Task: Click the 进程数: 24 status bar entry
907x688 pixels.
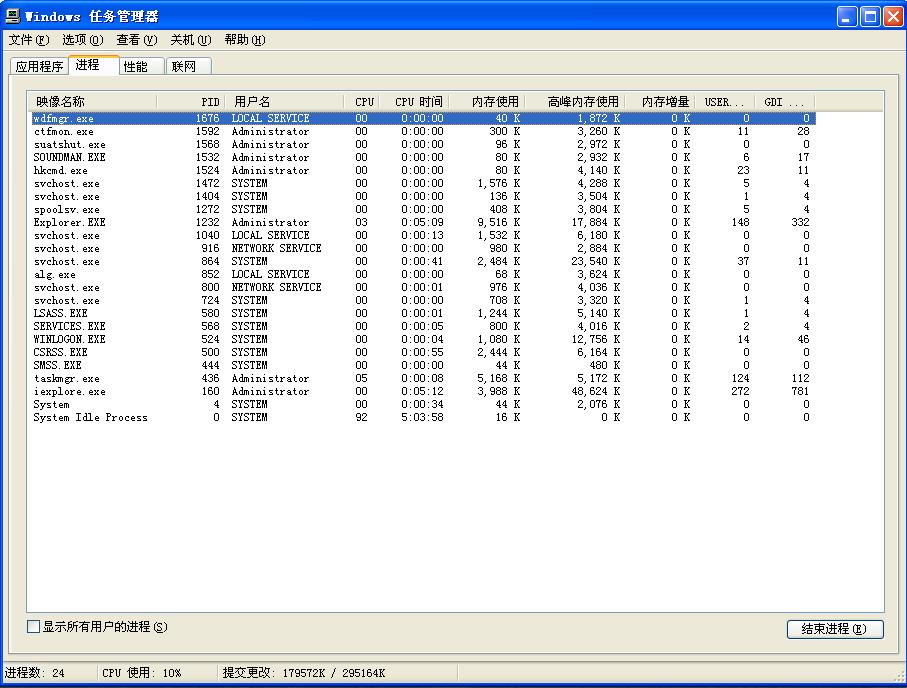Action: tap(35, 673)
